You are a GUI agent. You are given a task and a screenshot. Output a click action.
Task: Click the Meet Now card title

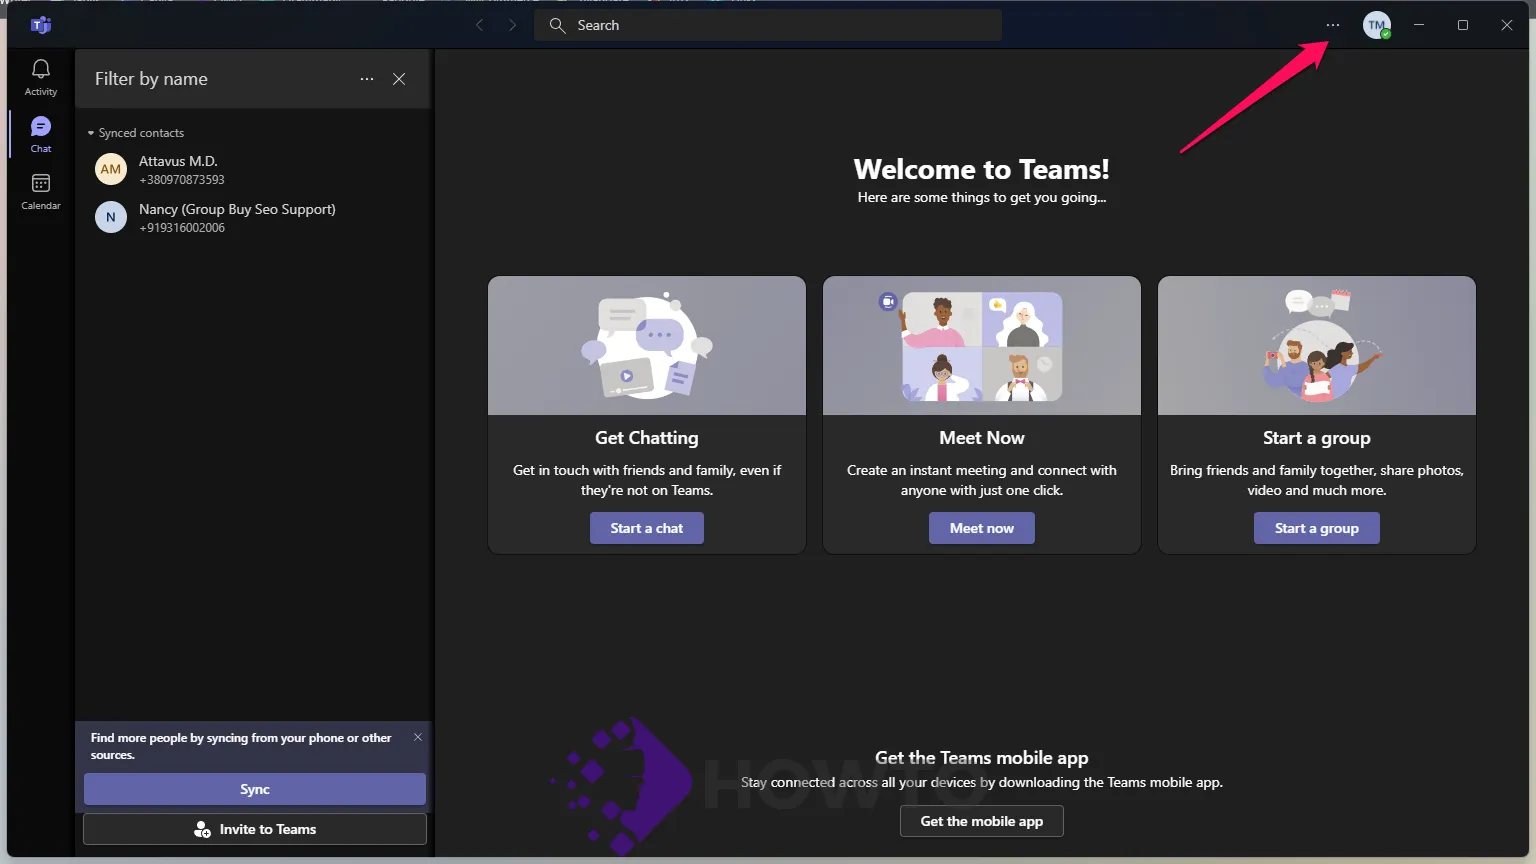click(x=982, y=438)
